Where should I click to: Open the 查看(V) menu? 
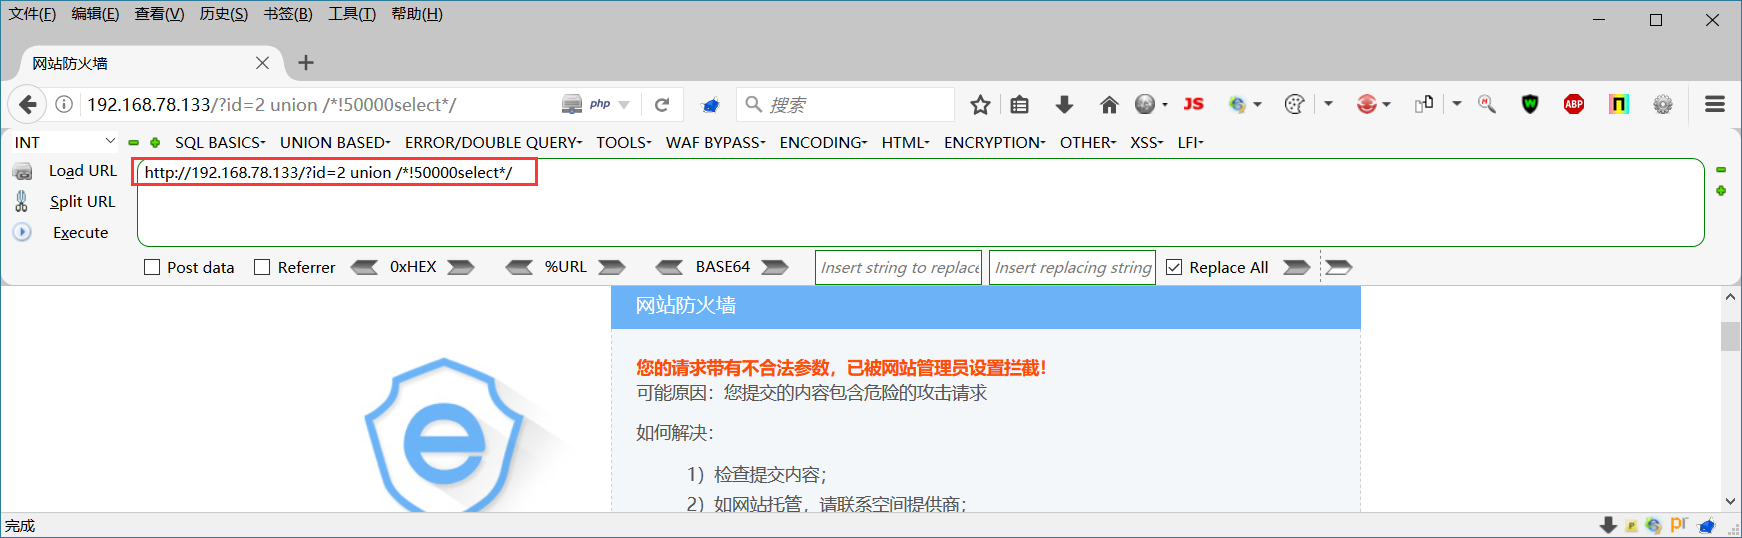[159, 14]
